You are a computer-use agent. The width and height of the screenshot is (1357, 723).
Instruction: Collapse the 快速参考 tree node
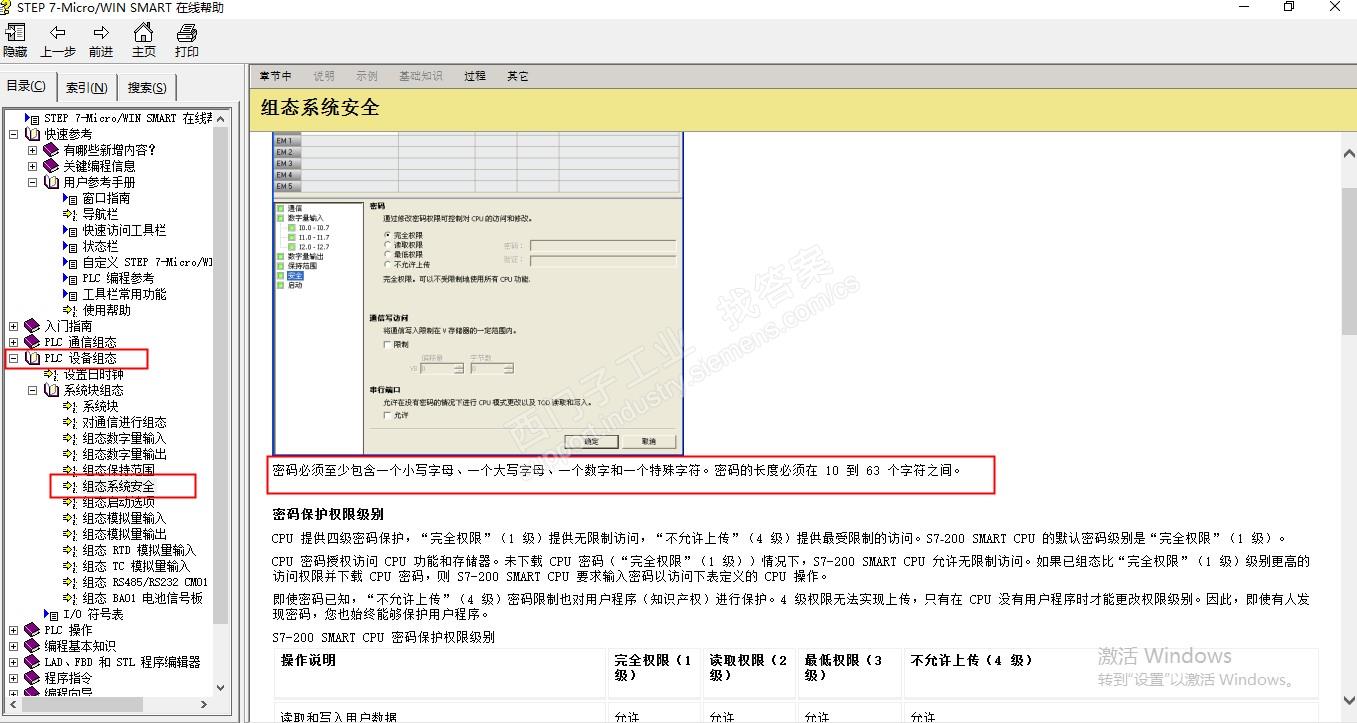(x=13, y=134)
